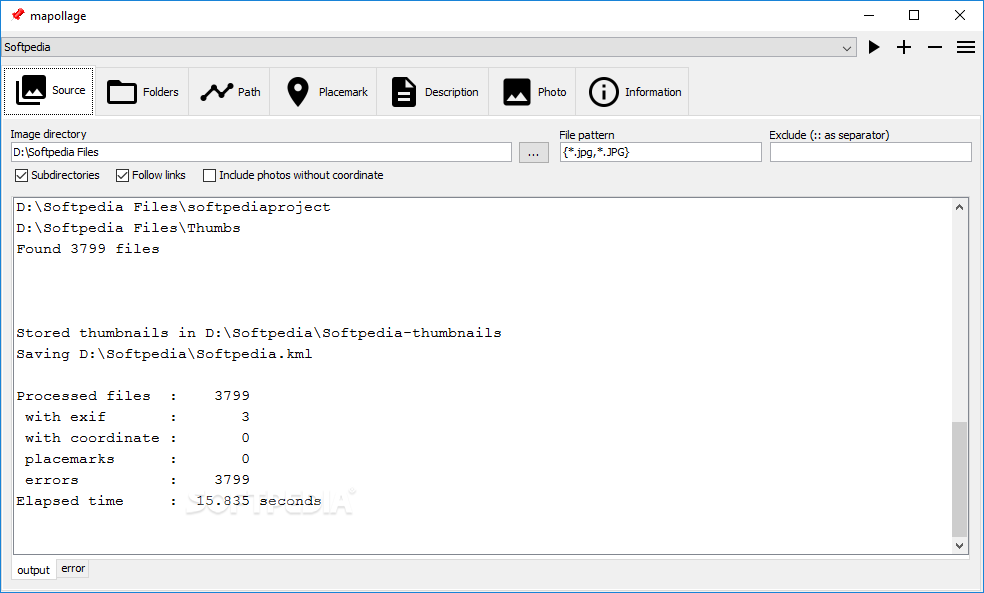984x593 pixels.
Task: Click the 'placemarks' log line
Action: pyautogui.click(x=137, y=459)
